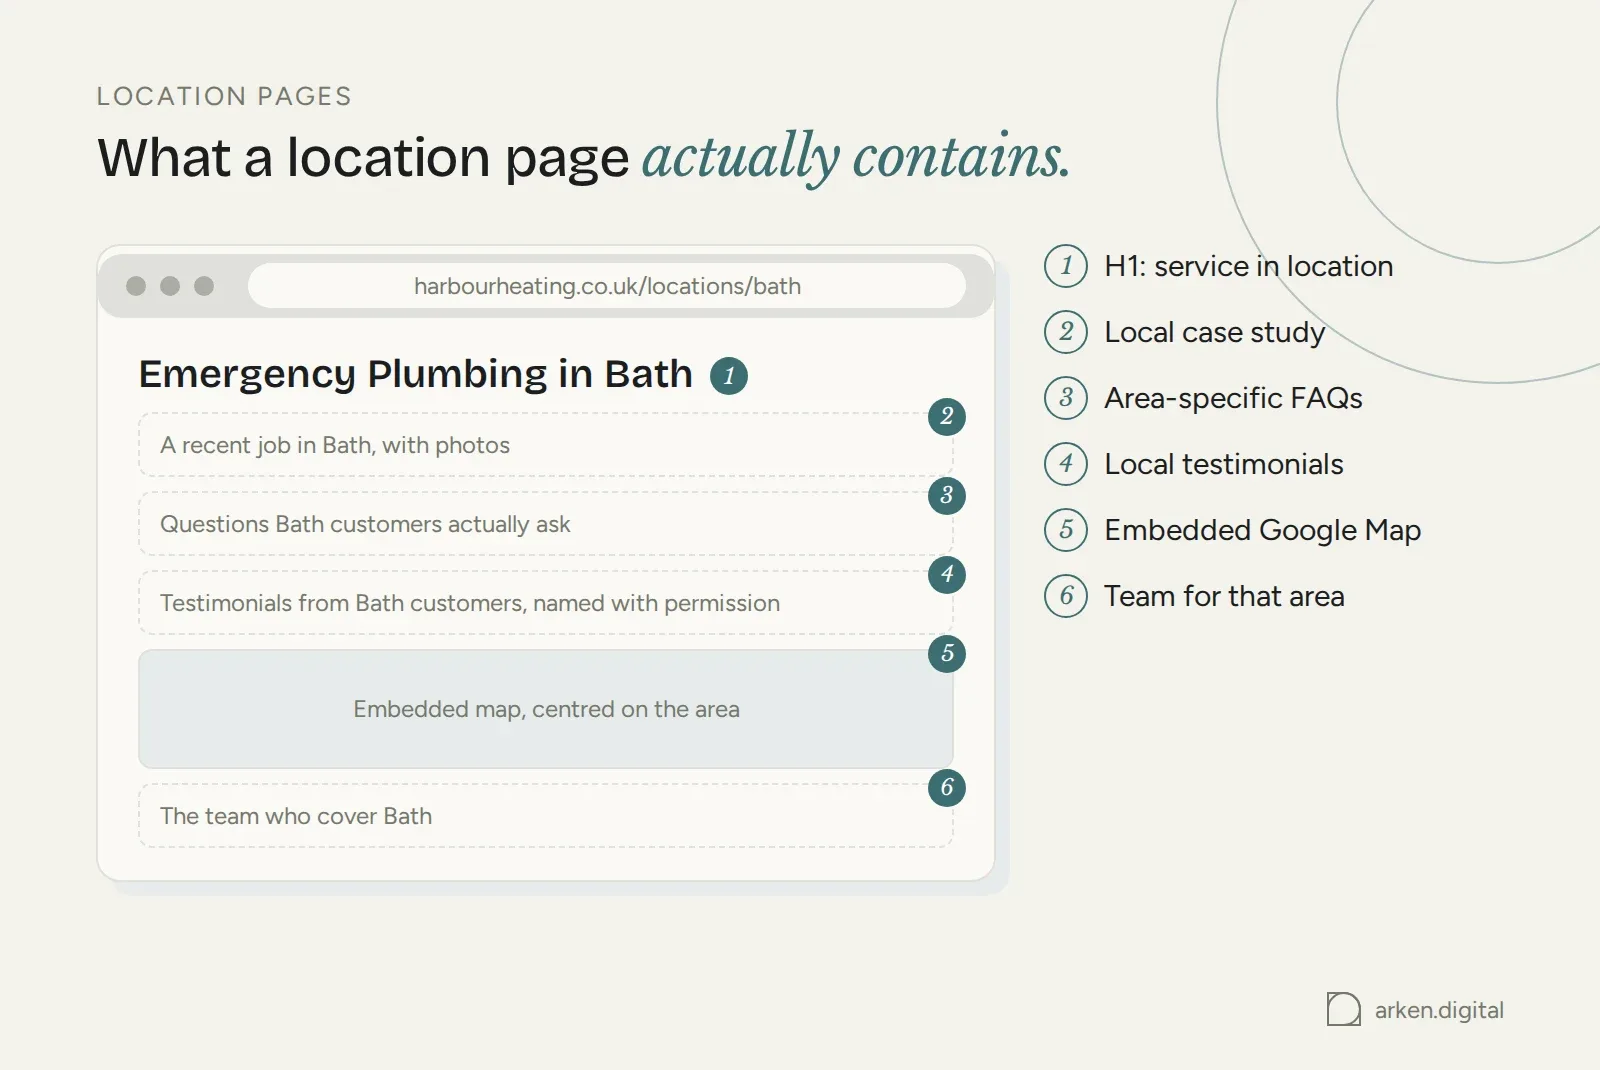The image size is (1600, 1070).
Task: Click the middle grey window dot
Action: pyautogui.click(x=170, y=286)
